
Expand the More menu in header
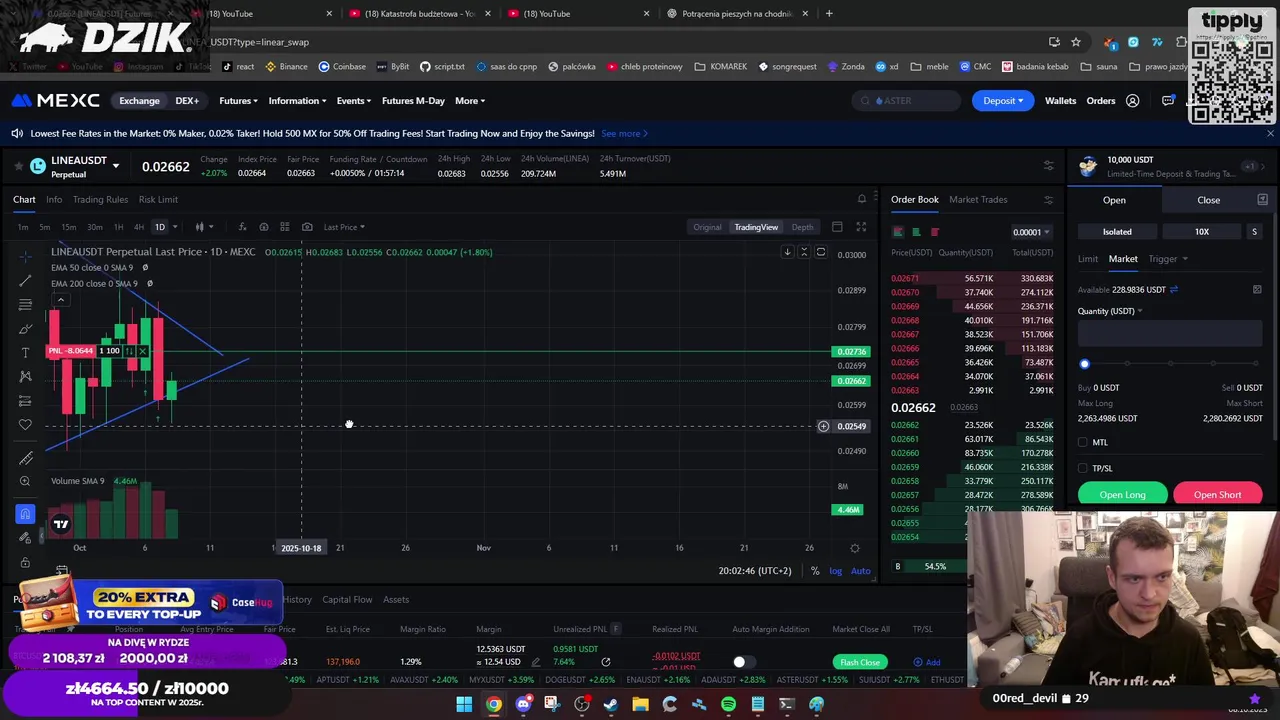coord(470,101)
